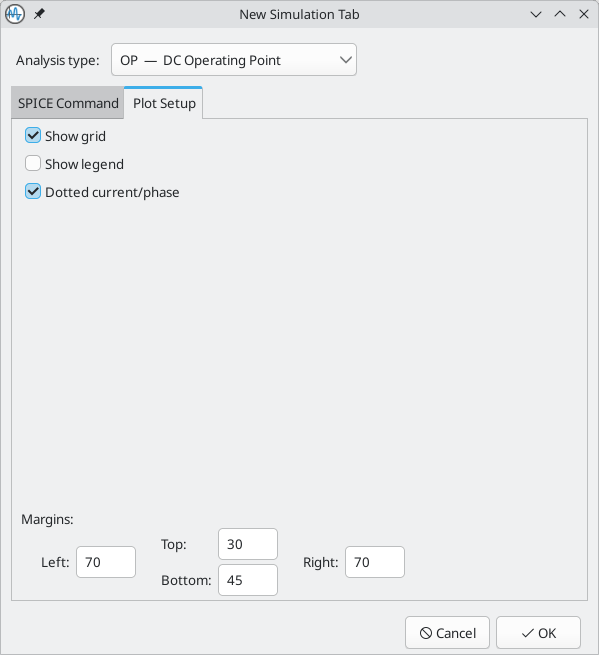Open the Analysis type combo box
The width and height of the screenshot is (599, 655).
(x=234, y=60)
